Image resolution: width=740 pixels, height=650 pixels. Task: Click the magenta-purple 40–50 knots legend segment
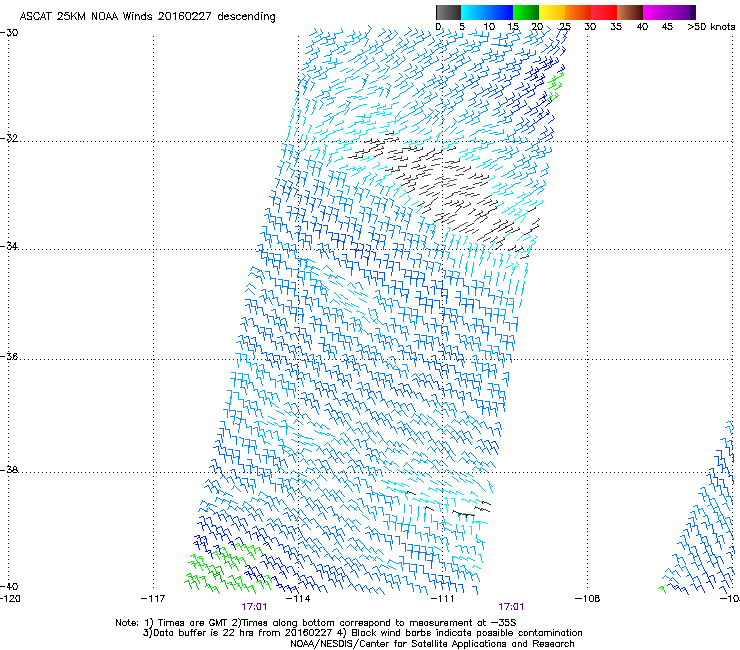click(669, 12)
